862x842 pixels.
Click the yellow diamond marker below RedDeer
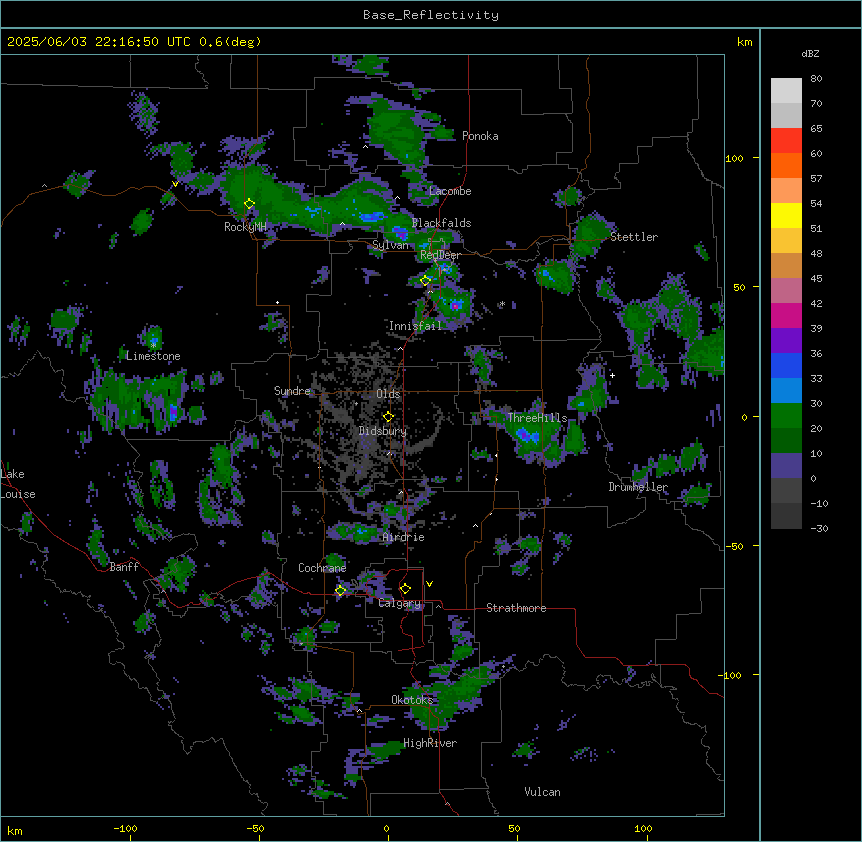[425, 280]
